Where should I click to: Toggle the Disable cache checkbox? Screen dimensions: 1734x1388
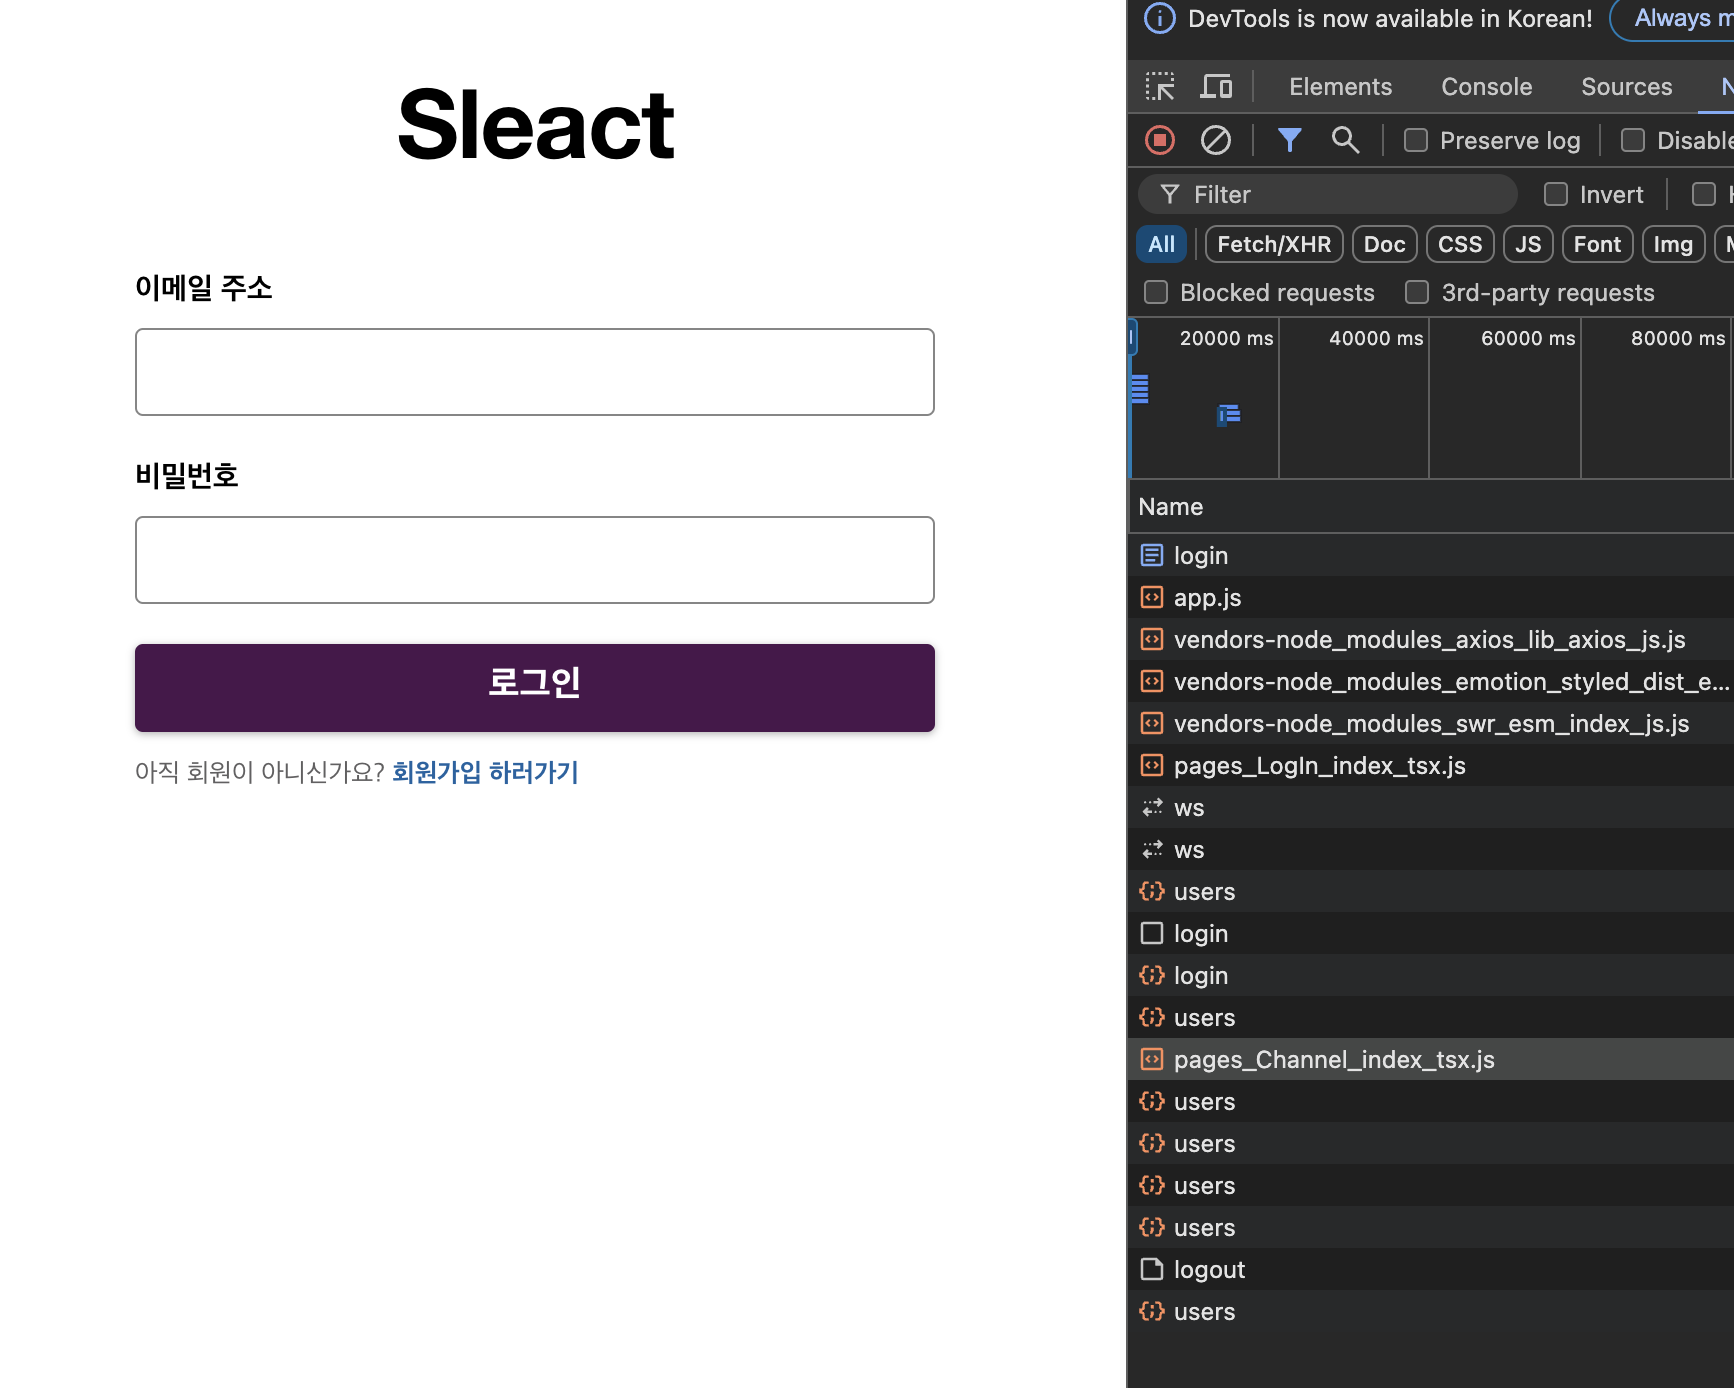point(1633,140)
